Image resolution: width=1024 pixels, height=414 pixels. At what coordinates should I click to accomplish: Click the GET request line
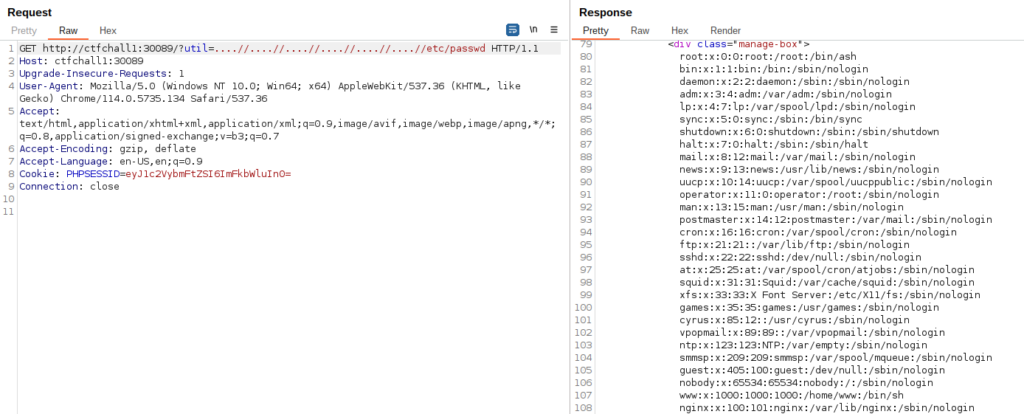tap(279, 49)
